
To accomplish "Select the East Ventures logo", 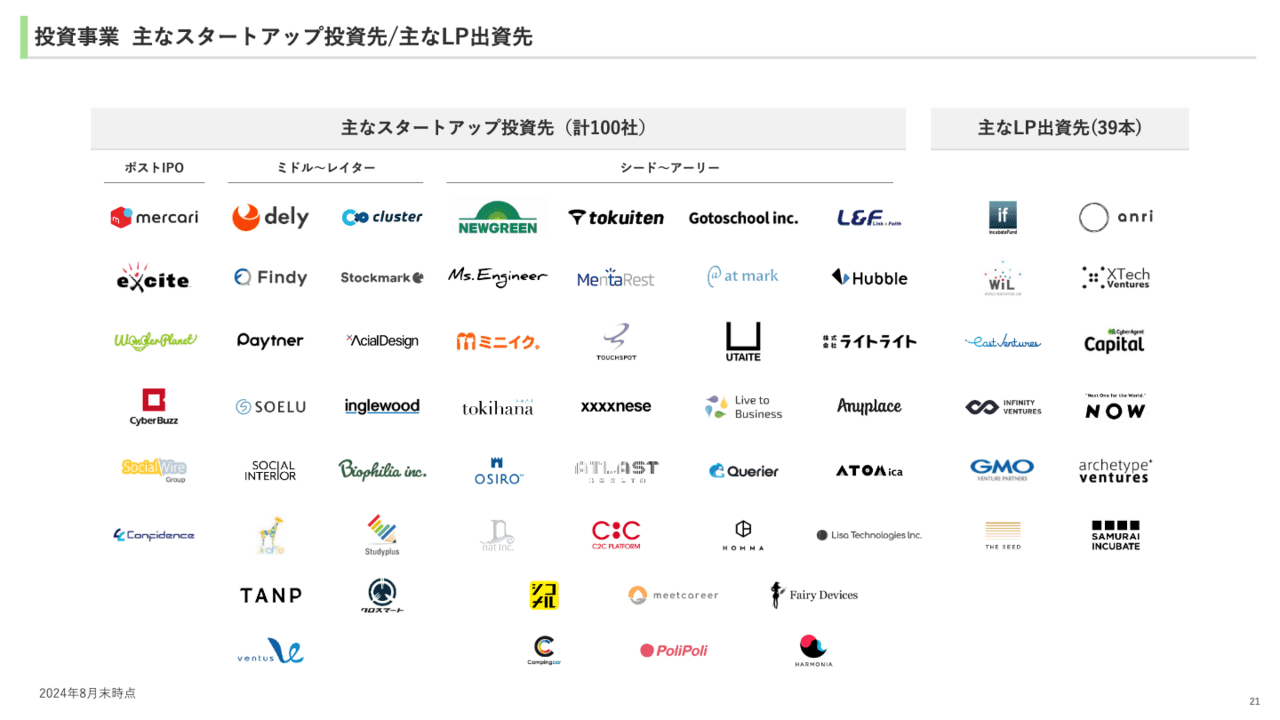I will [1003, 342].
